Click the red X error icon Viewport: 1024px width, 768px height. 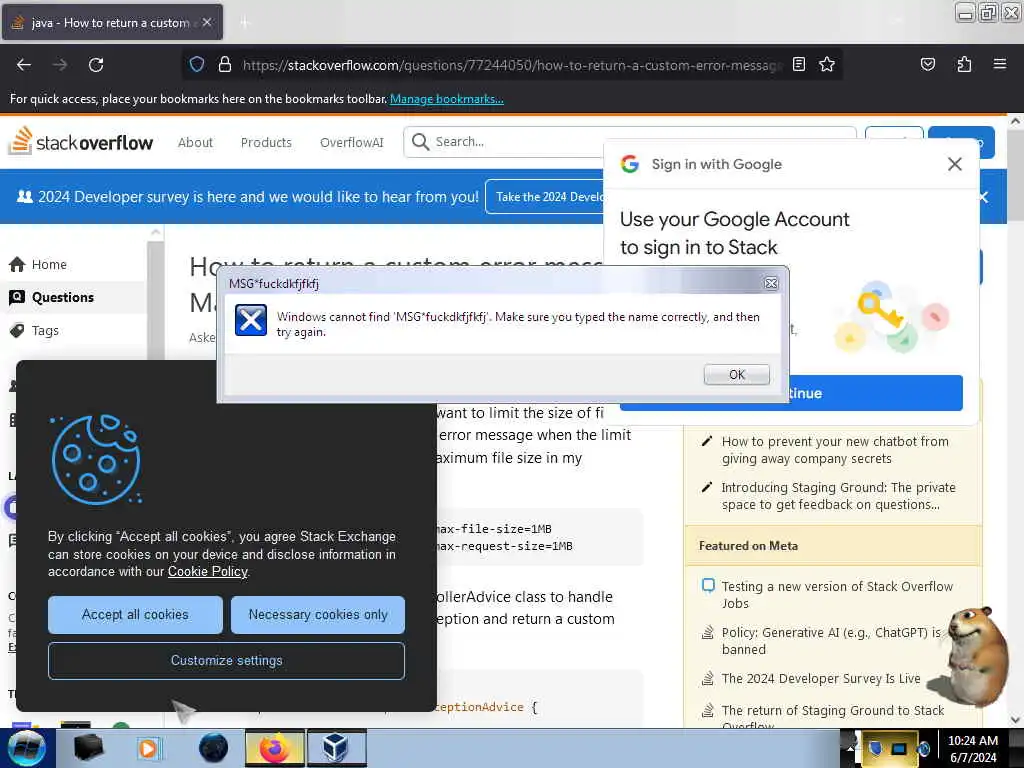click(251, 320)
